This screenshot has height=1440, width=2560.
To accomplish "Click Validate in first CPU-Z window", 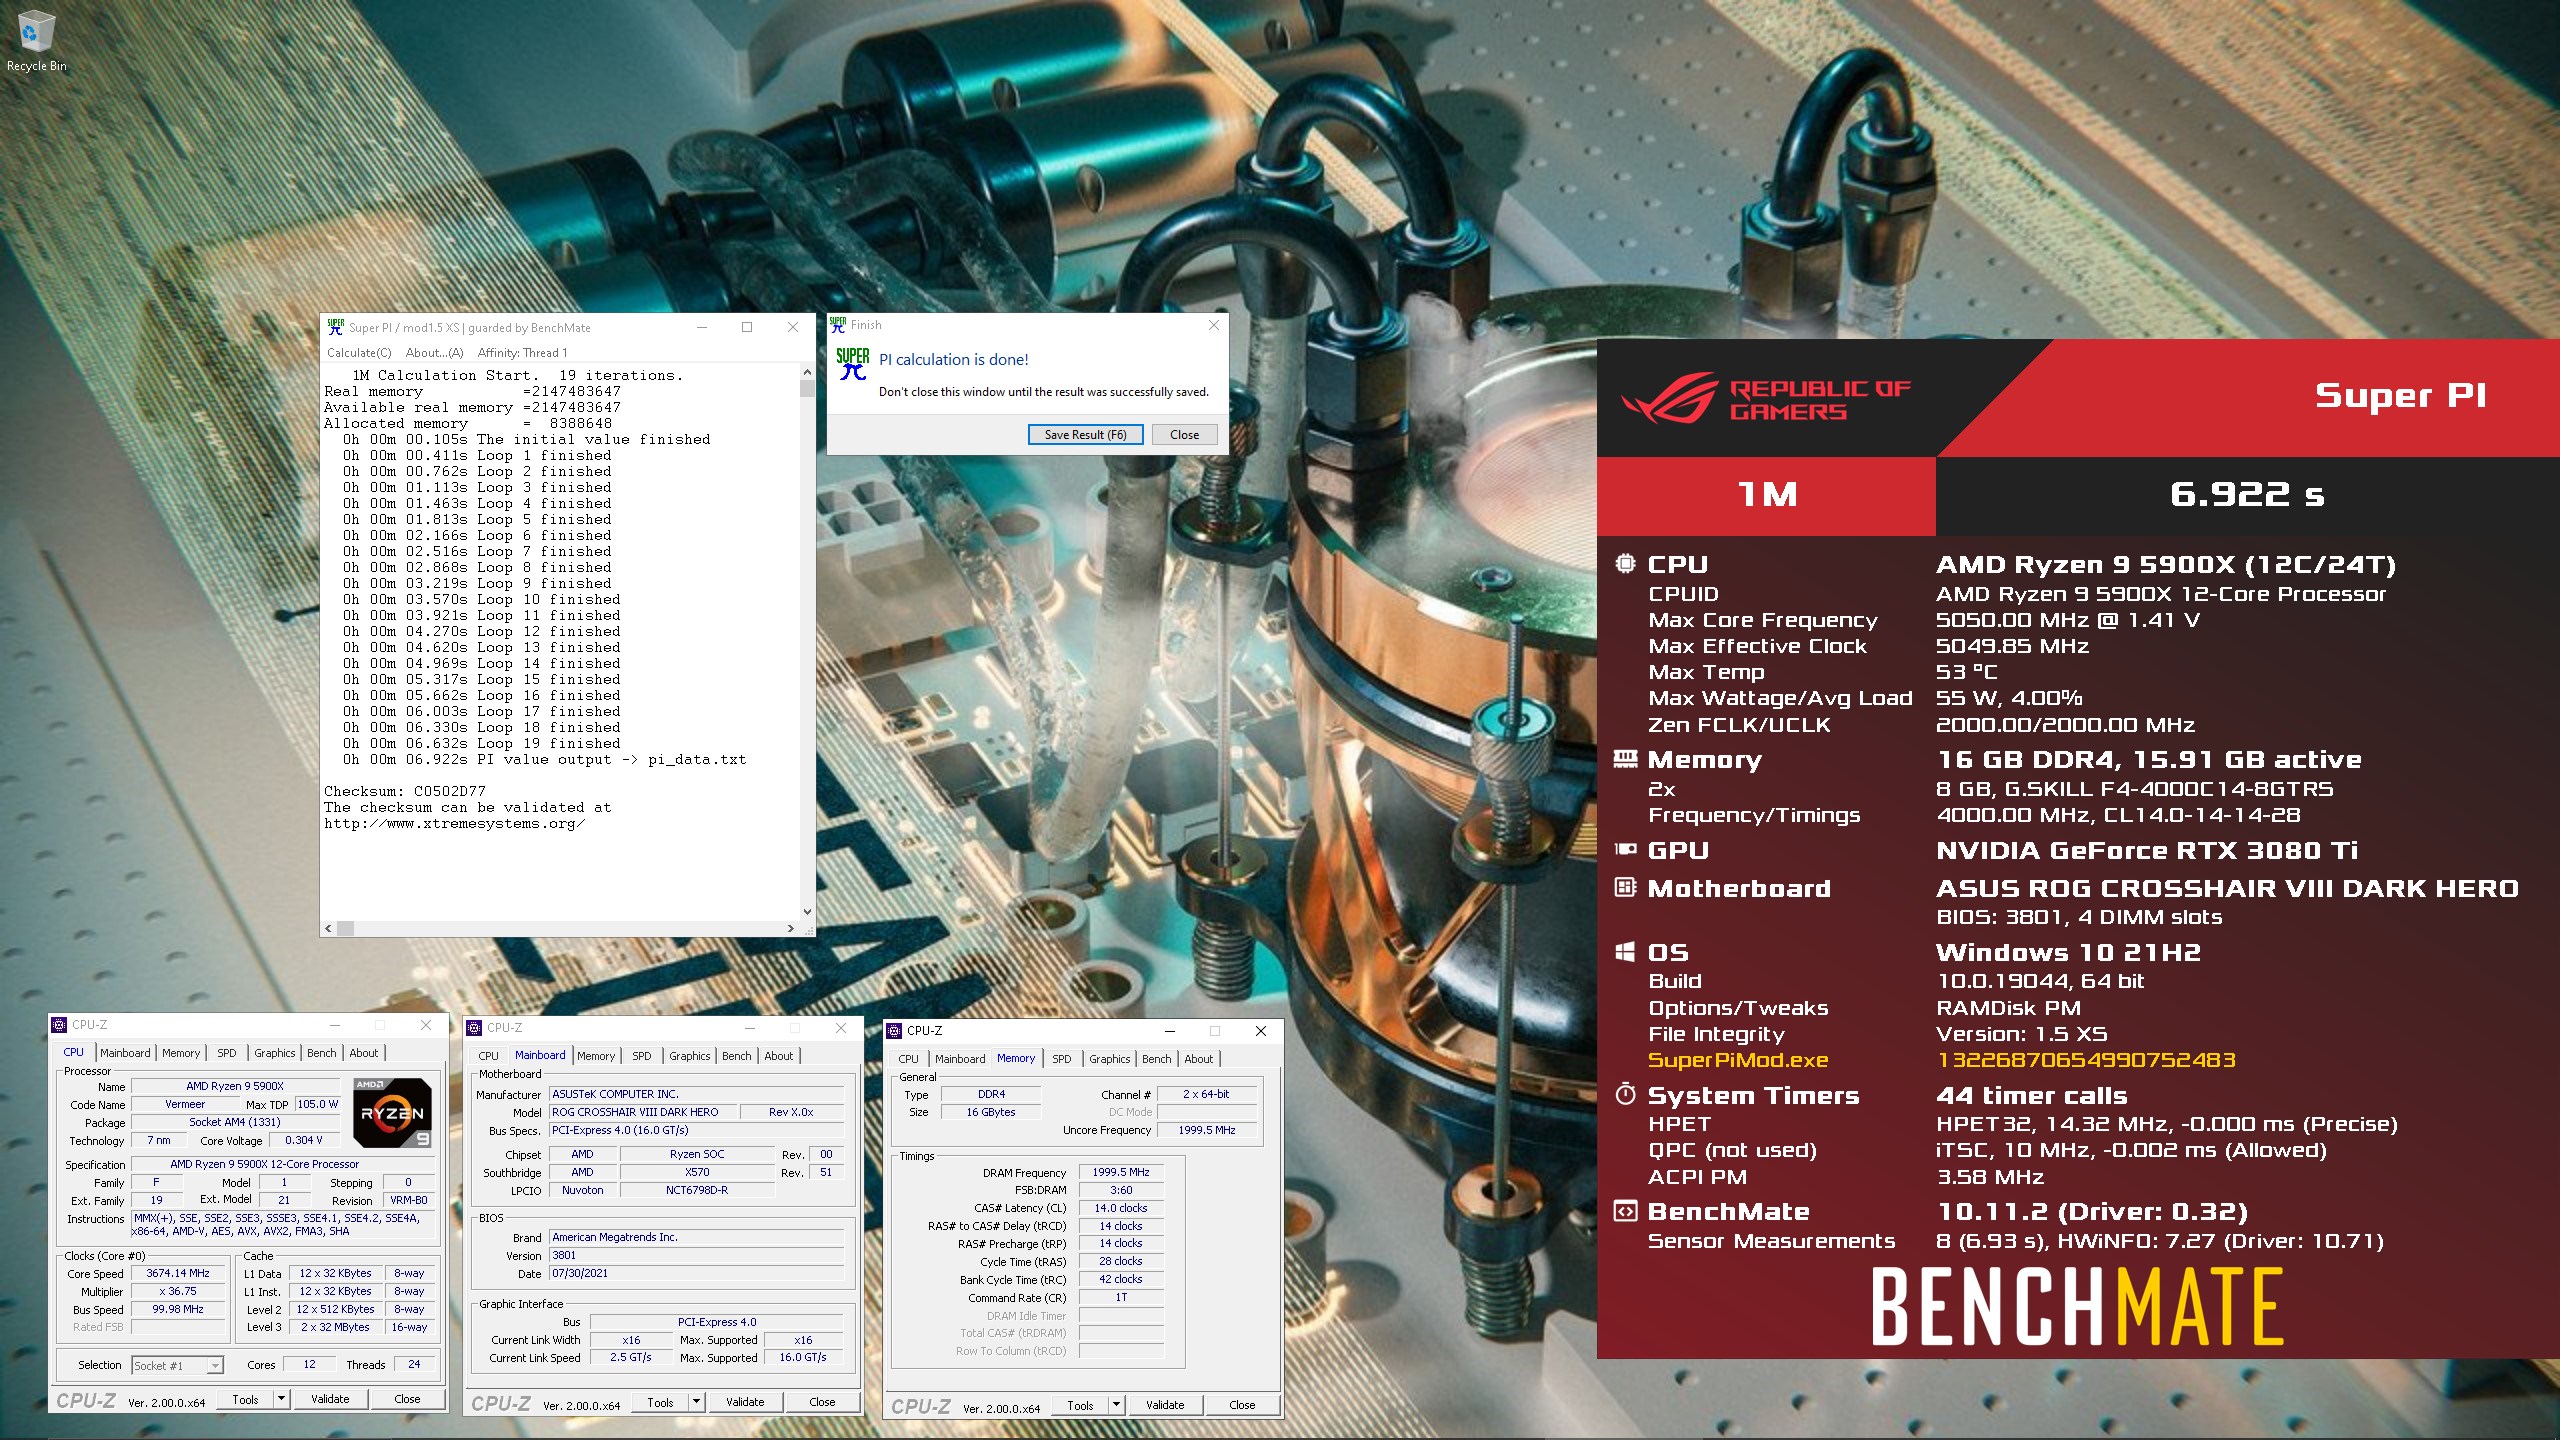I will (x=330, y=1399).
